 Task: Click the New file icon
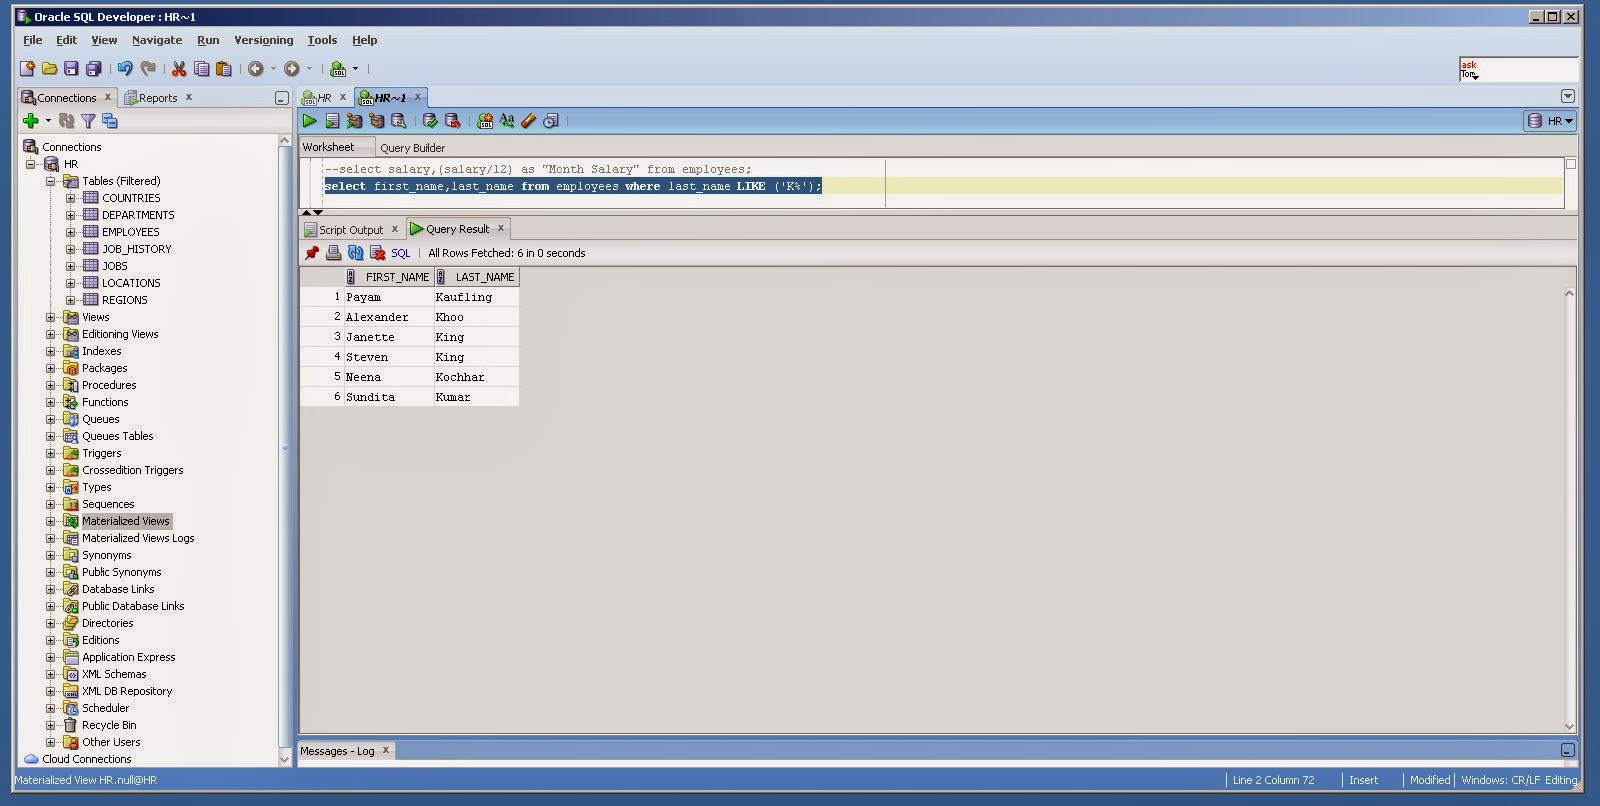point(28,69)
